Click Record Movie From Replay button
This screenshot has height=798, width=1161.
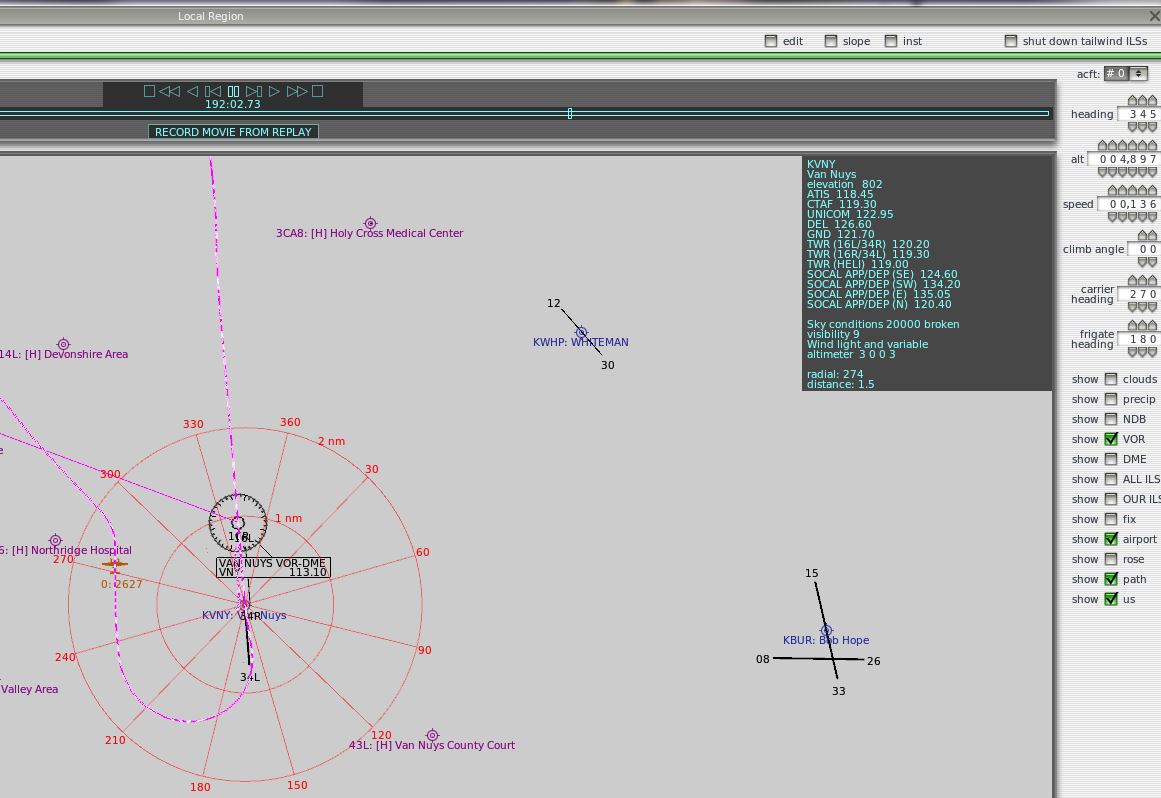pyautogui.click(x=233, y=132)
